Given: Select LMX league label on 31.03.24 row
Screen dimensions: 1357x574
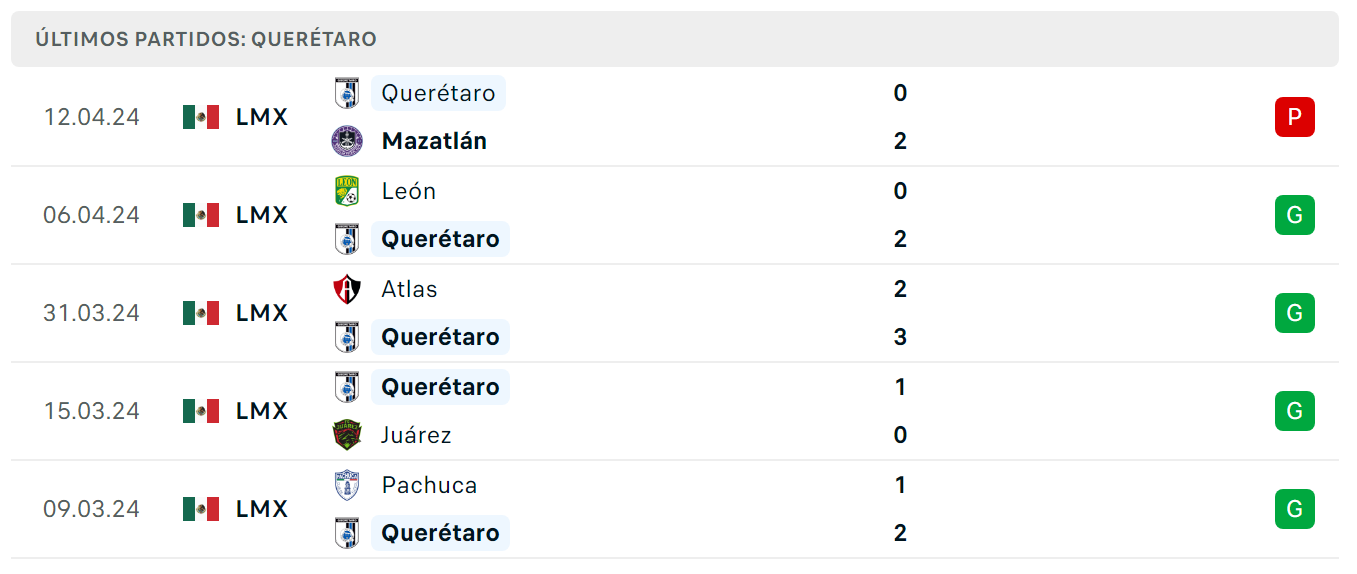Looking at the screenshot, I should pos(262,313).
